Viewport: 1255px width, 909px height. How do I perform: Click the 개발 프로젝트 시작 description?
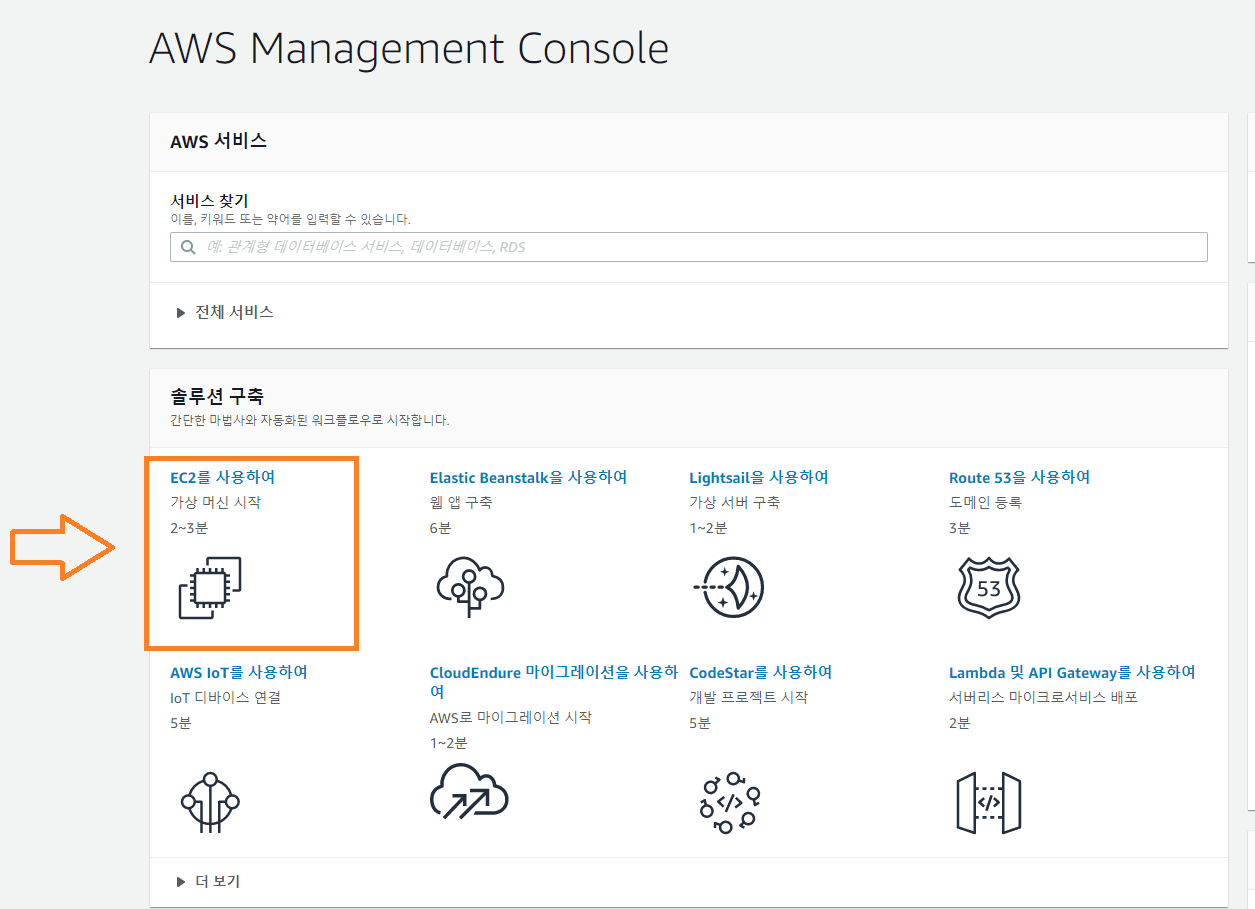pos(749,697)
